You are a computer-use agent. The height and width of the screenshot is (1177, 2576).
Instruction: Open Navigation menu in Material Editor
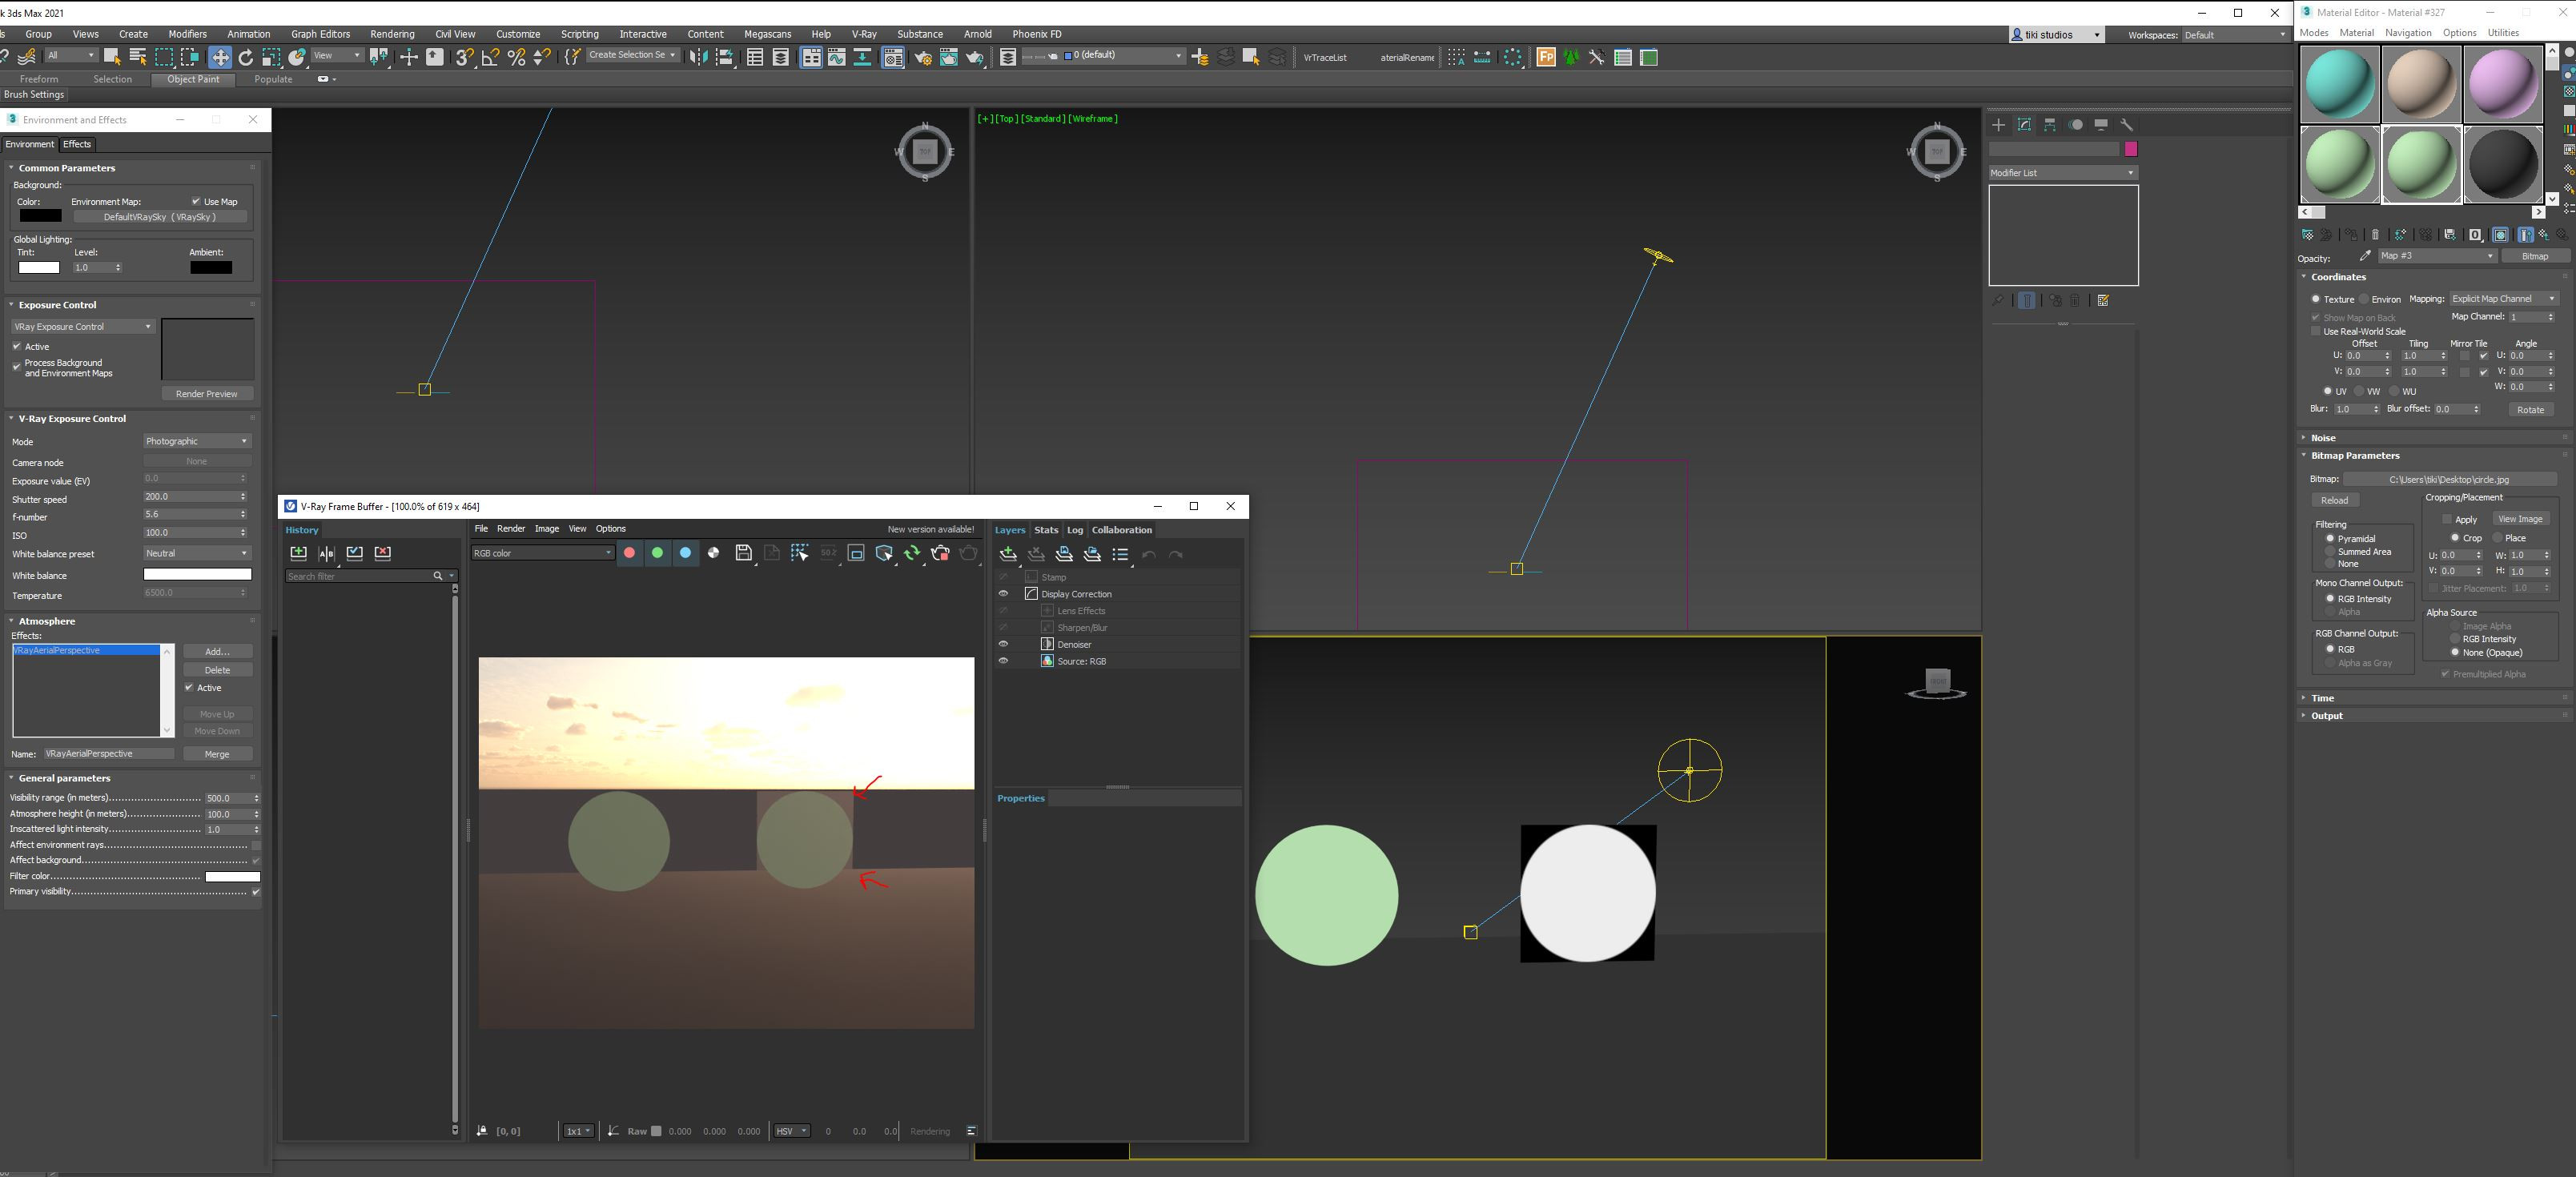pos(2407,33)
